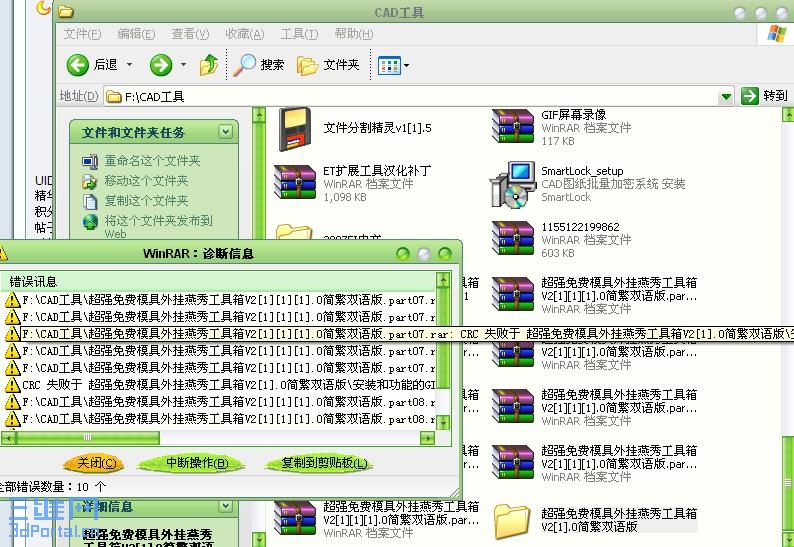Click the 错误讯息 column header
This screenshot has height=547, width=794.
[x=218, y=281]
